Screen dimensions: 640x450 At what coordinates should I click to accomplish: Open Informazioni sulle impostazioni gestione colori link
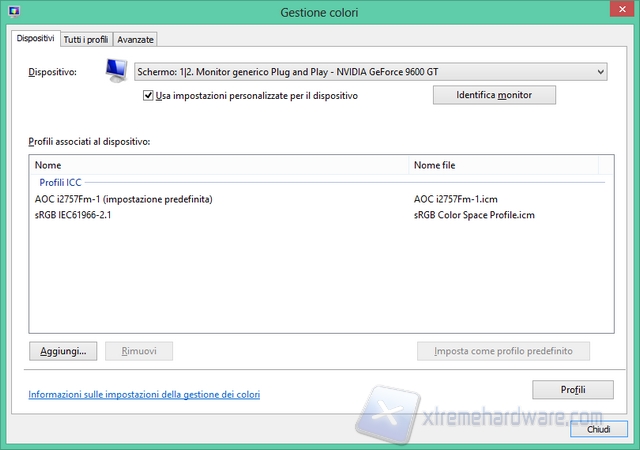coord(144,395)
